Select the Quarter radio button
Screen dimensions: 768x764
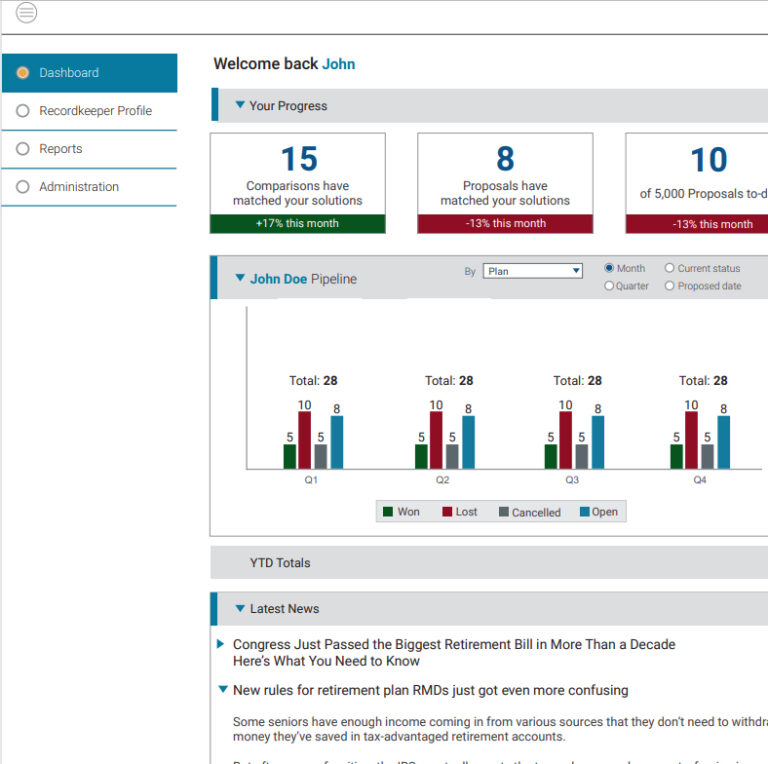609,286
